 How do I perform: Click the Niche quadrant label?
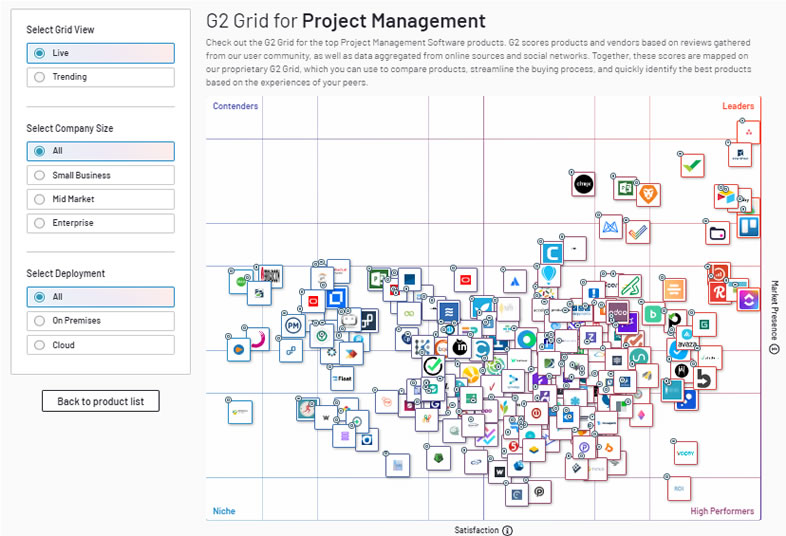pyautogui.click(x=224, y=511)
